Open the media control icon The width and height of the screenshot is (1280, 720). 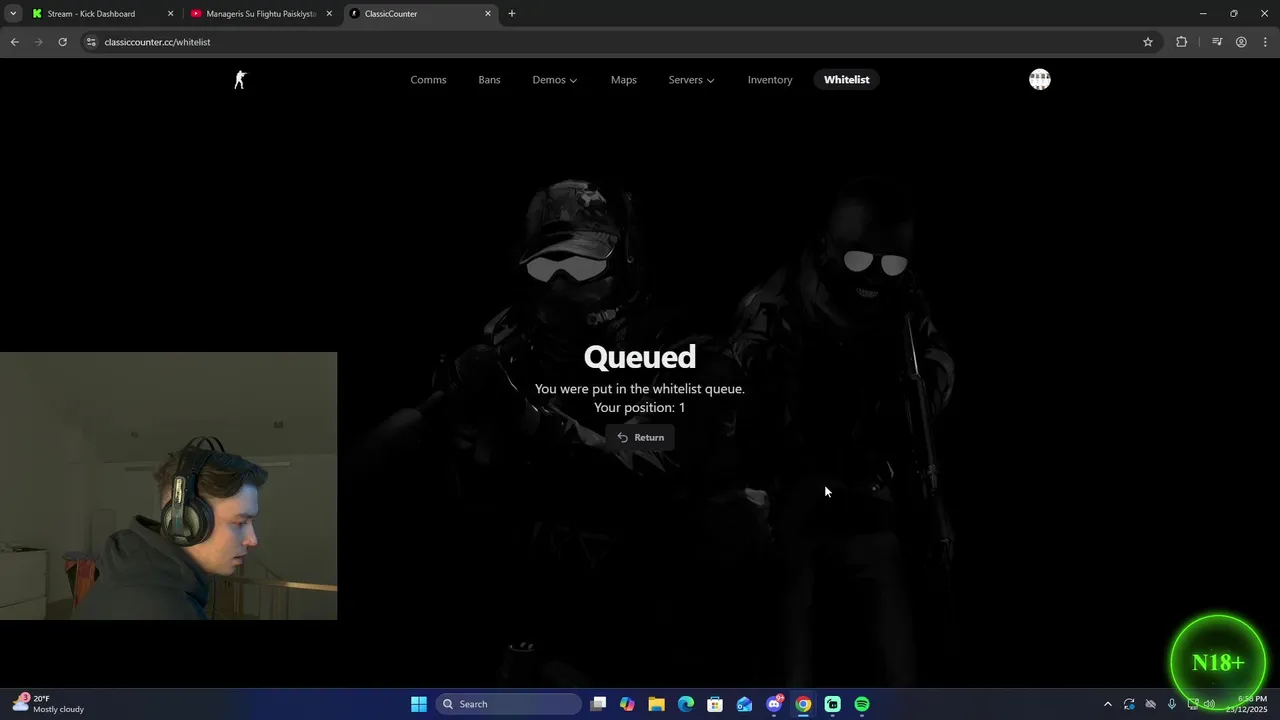click(x=1217, y=42)
